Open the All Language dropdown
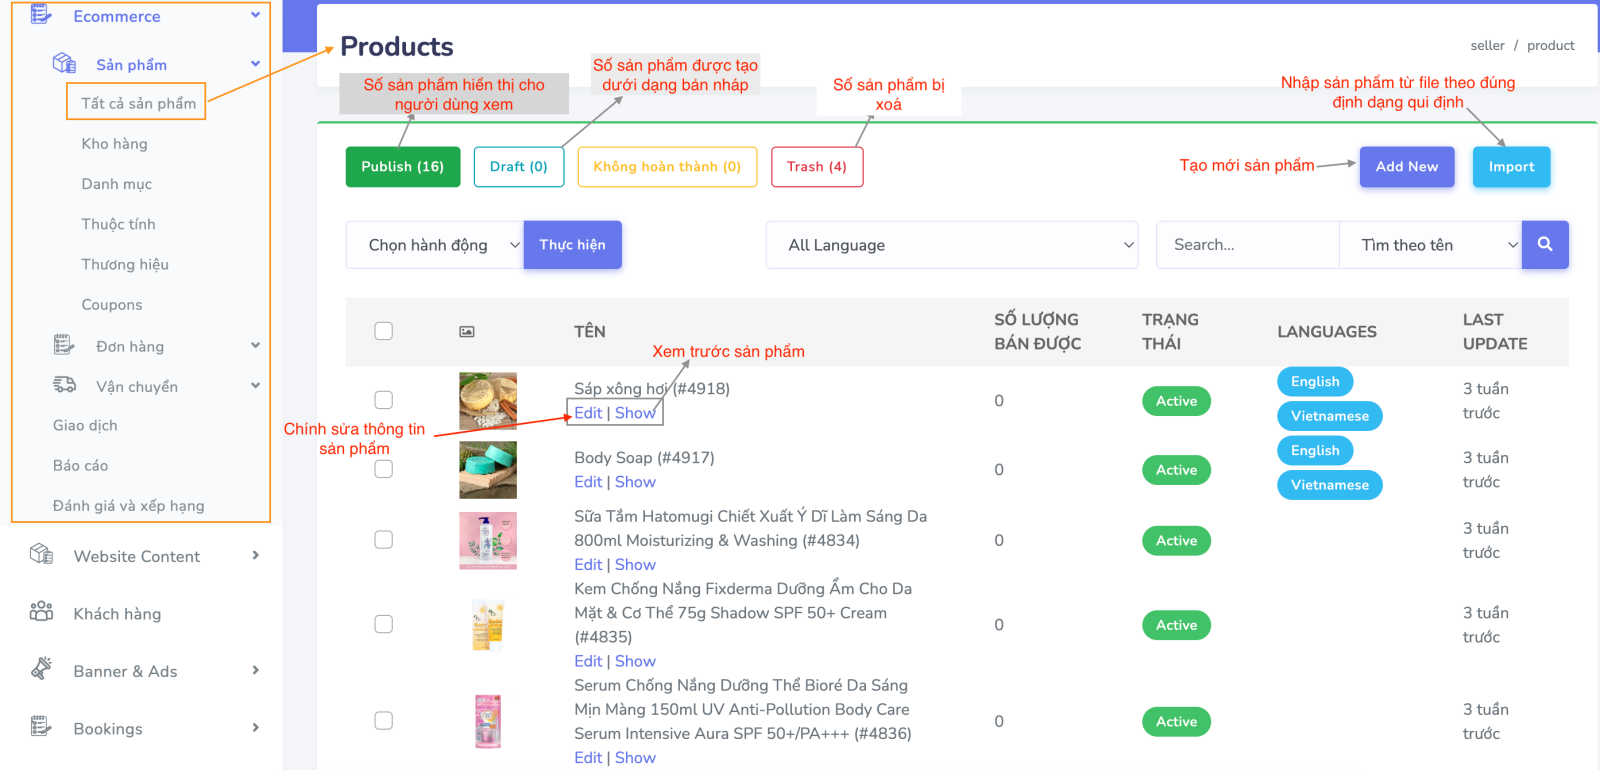 951,245
